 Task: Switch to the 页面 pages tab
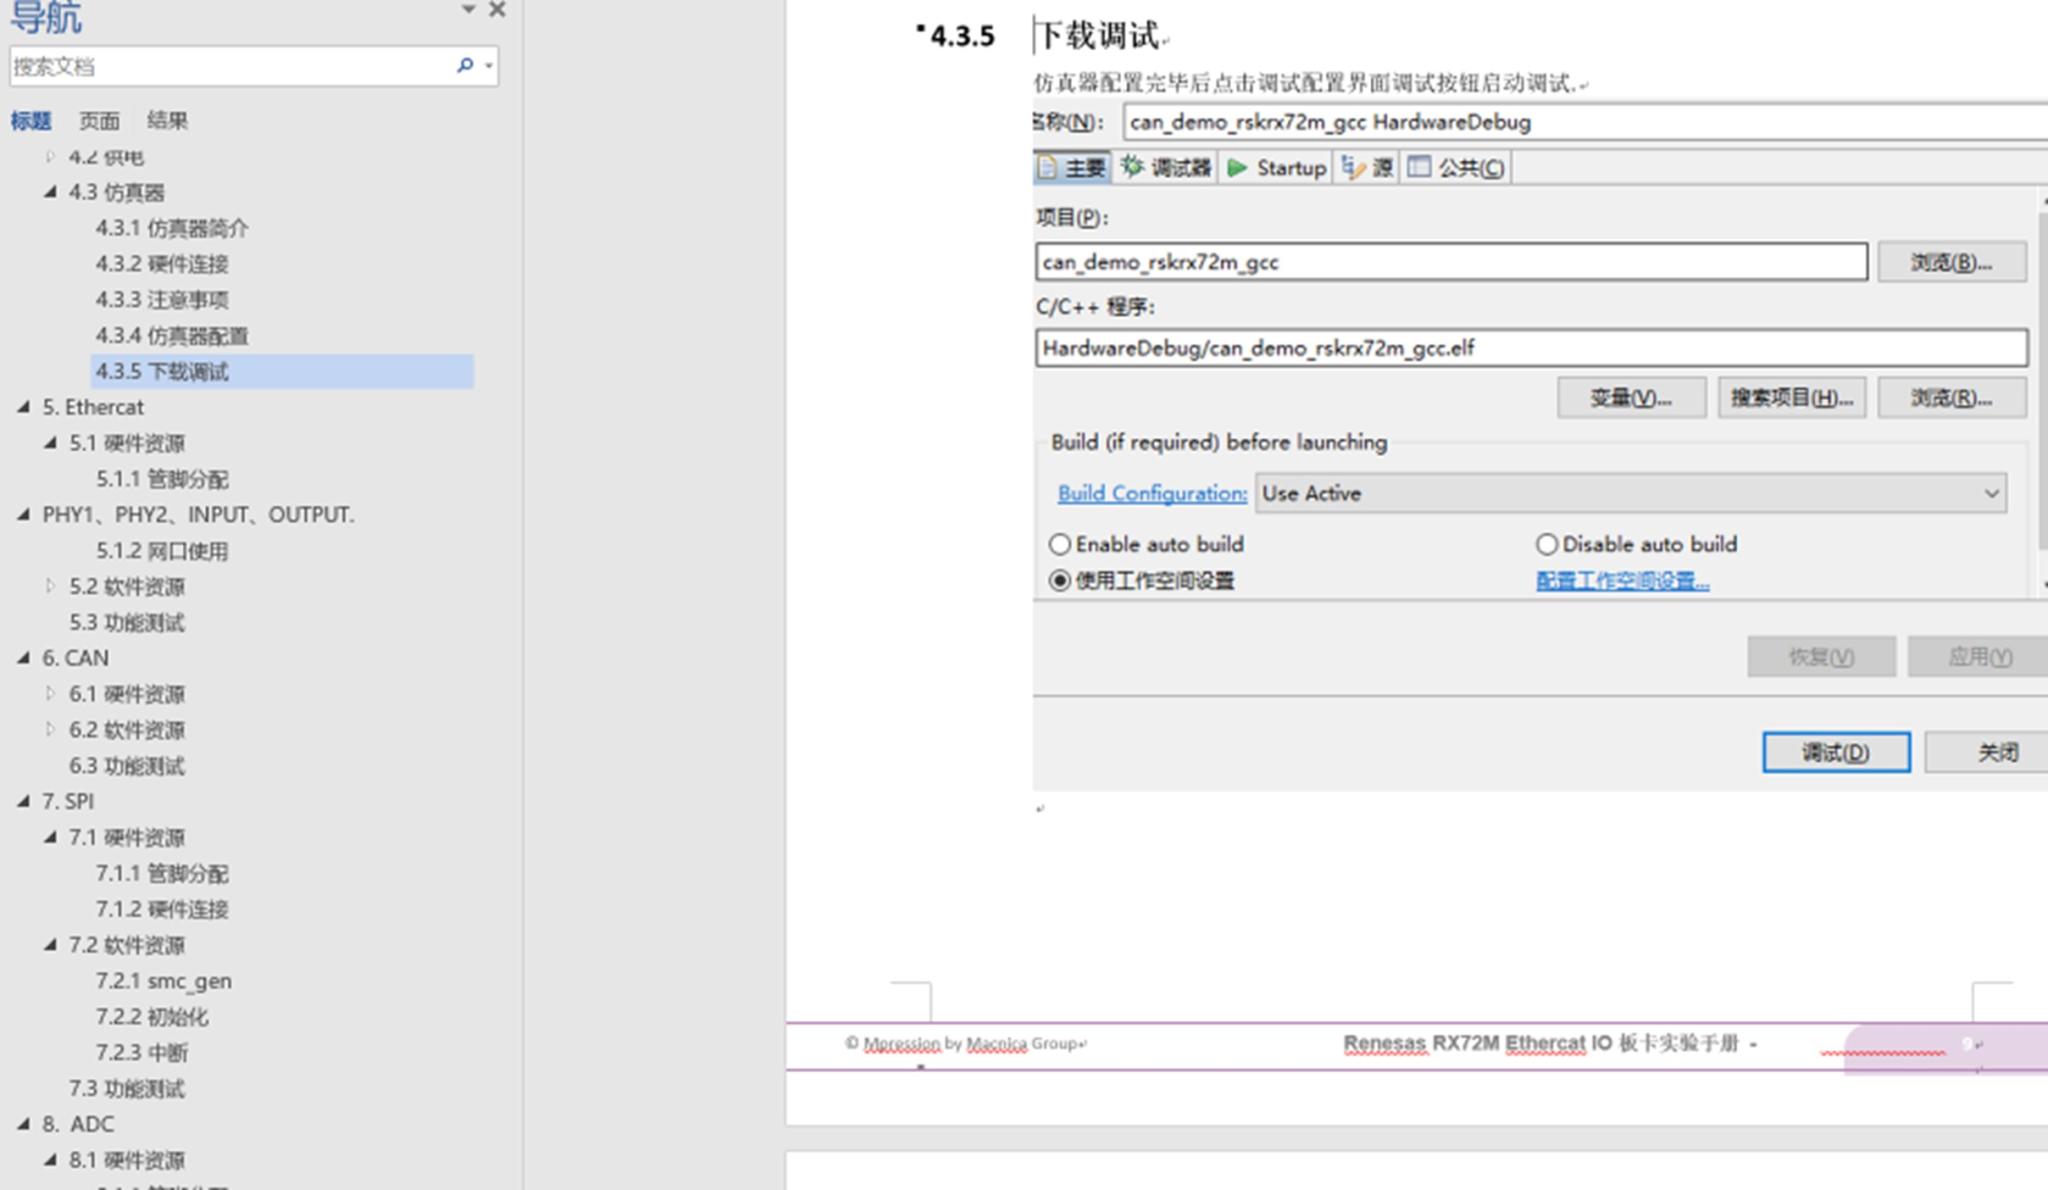click(x=99, y=121)
